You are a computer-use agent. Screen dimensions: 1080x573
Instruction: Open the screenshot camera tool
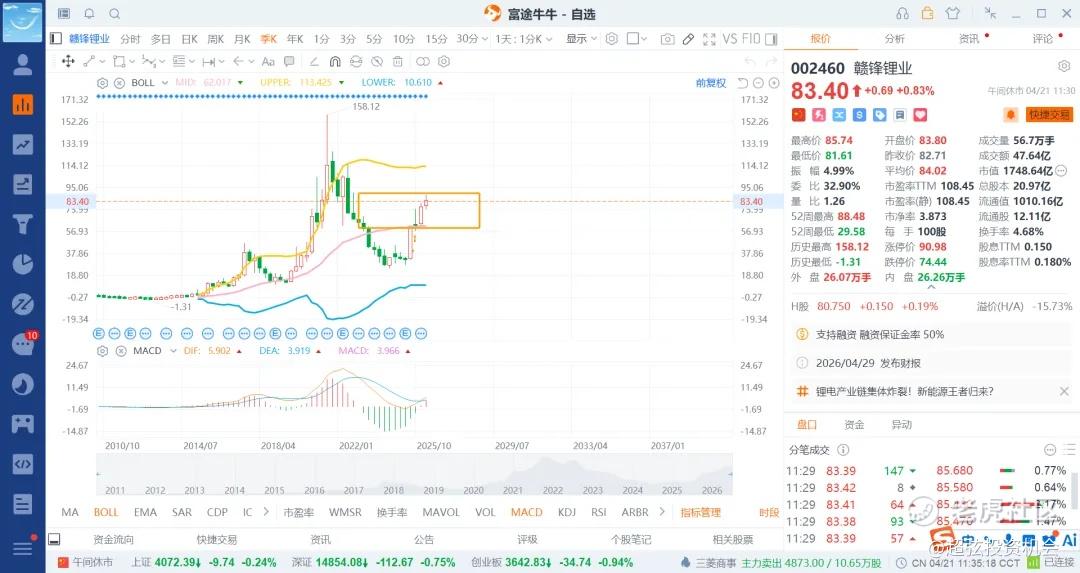click(x=667, y=39)
